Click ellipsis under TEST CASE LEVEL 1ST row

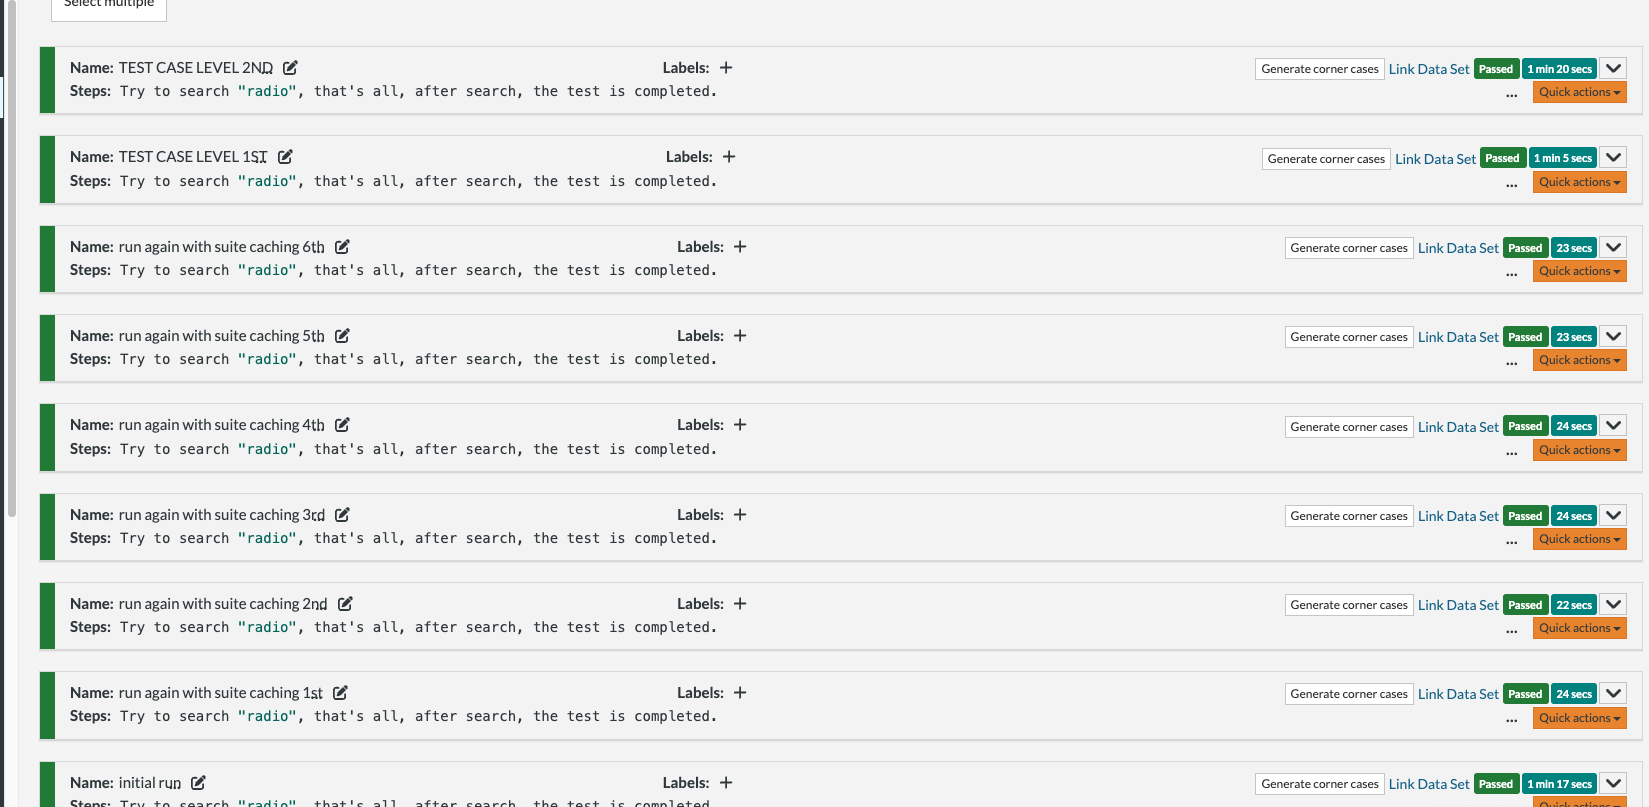point(1511,185)
